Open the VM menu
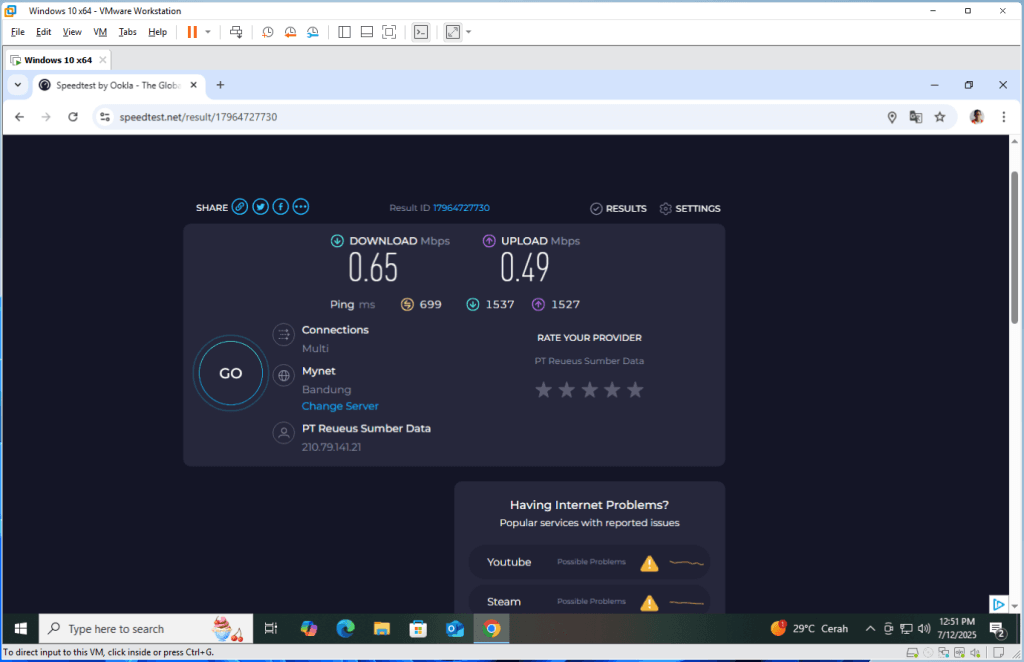The image size is (1024, 662). [x=100, y=32]
